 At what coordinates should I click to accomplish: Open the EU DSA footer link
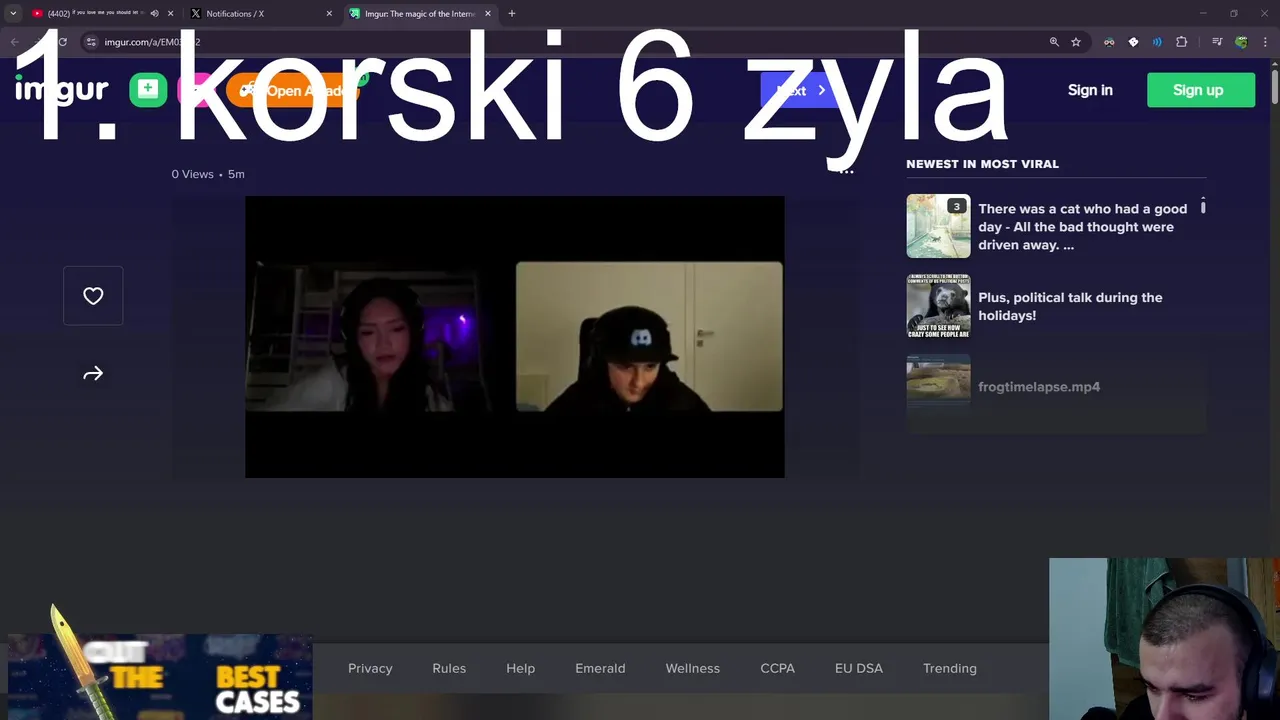[x=859, y=668]
